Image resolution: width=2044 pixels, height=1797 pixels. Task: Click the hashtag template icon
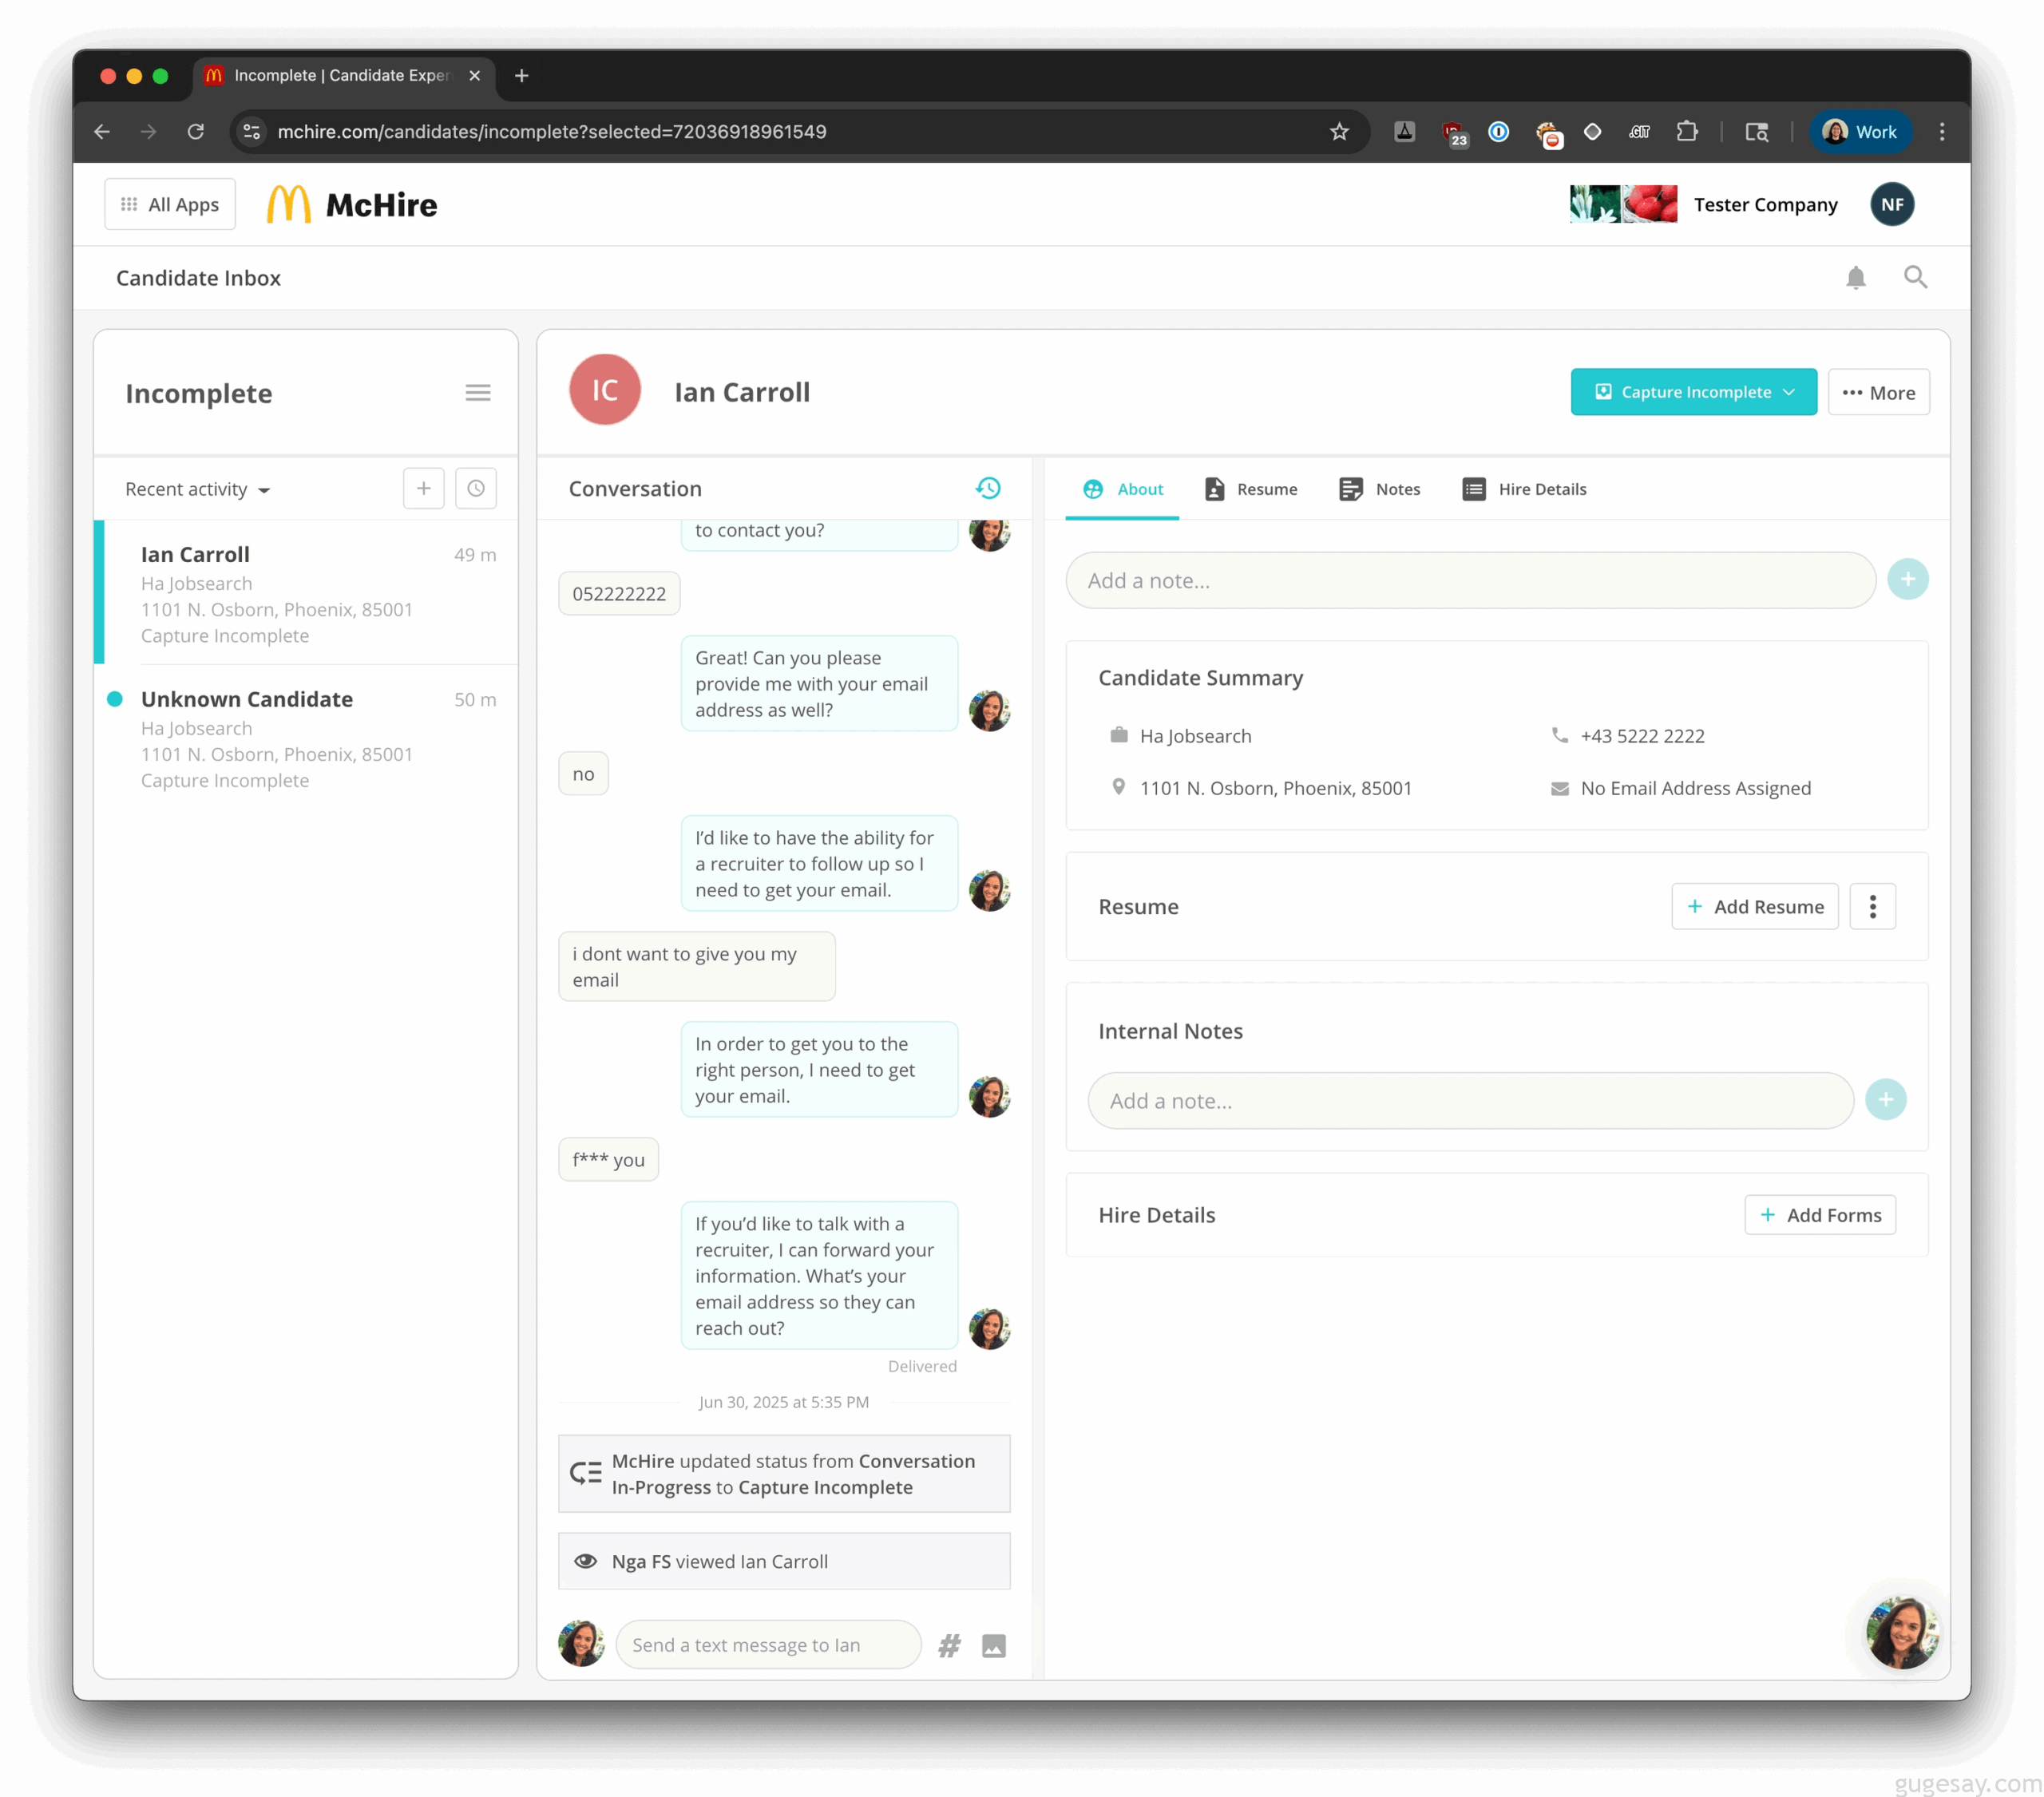coord(949,1645)
